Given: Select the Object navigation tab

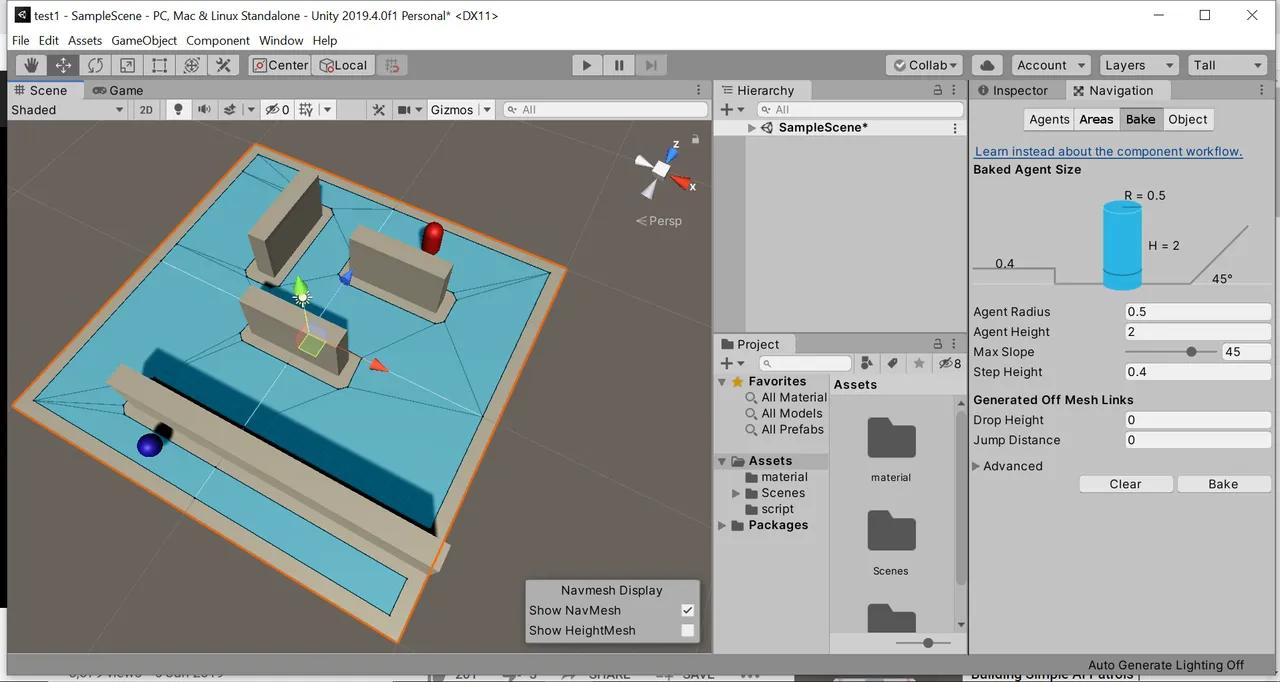Looking at the screenshot, I should click(1188, 119).
